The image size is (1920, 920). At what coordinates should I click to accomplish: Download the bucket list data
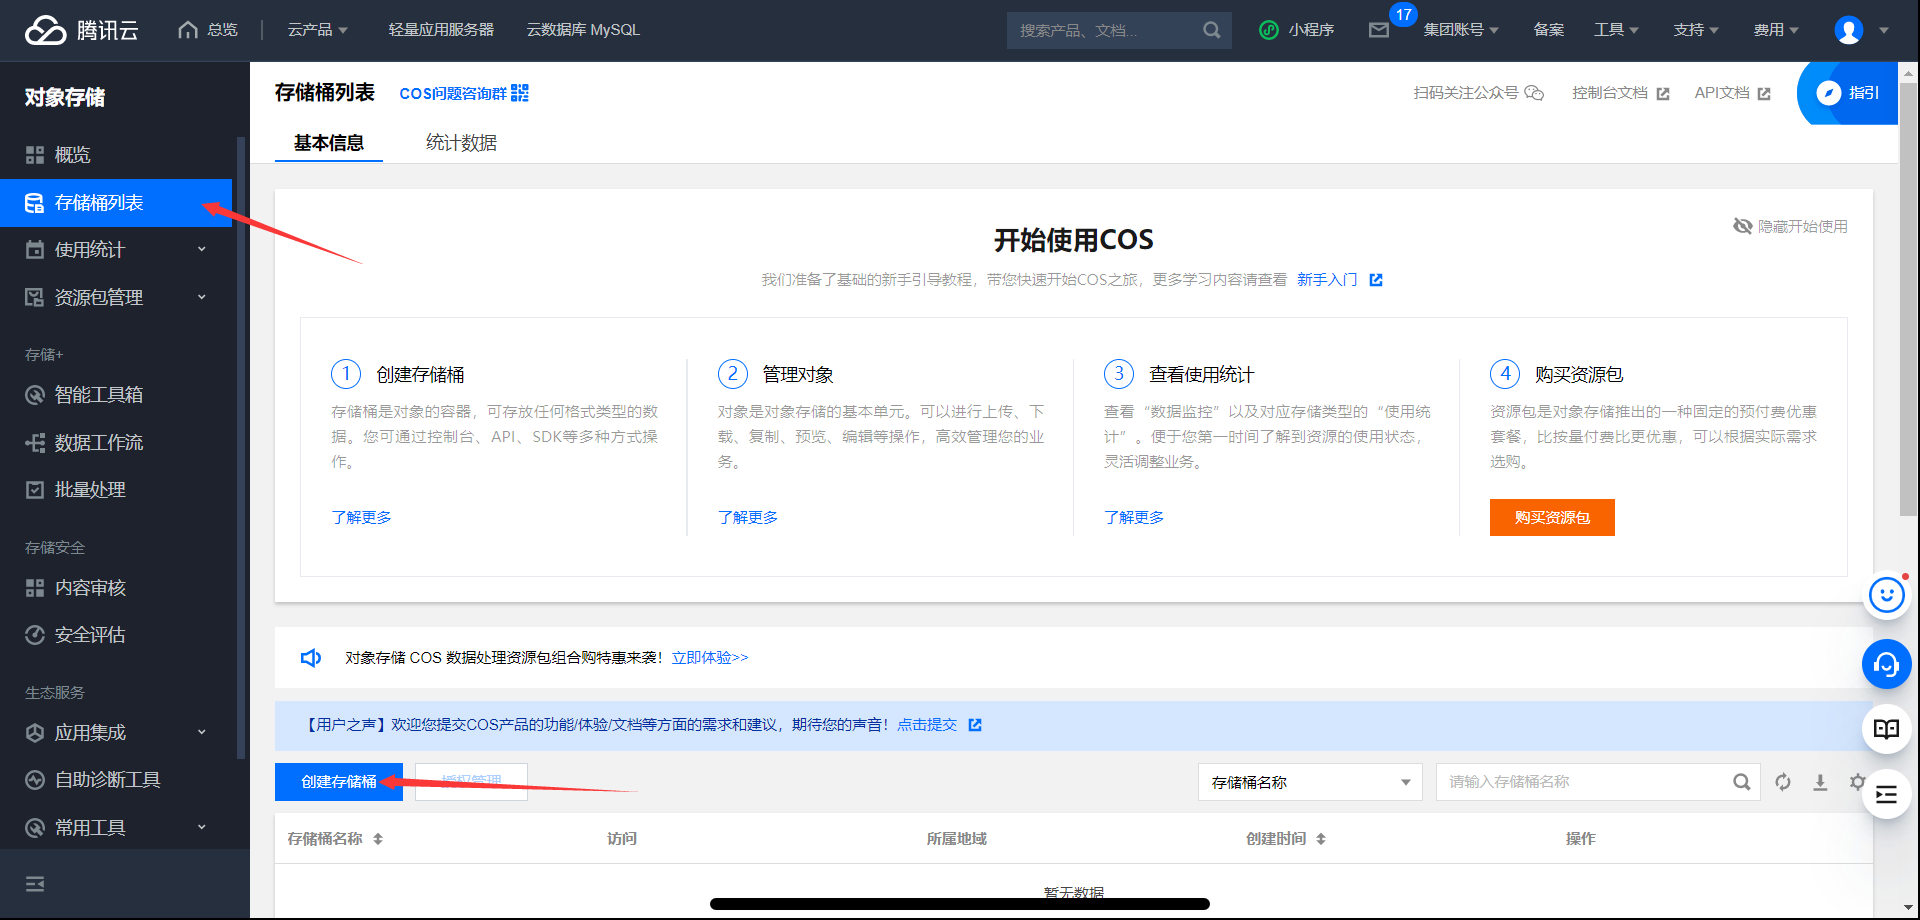click(x=1821, y=782)
